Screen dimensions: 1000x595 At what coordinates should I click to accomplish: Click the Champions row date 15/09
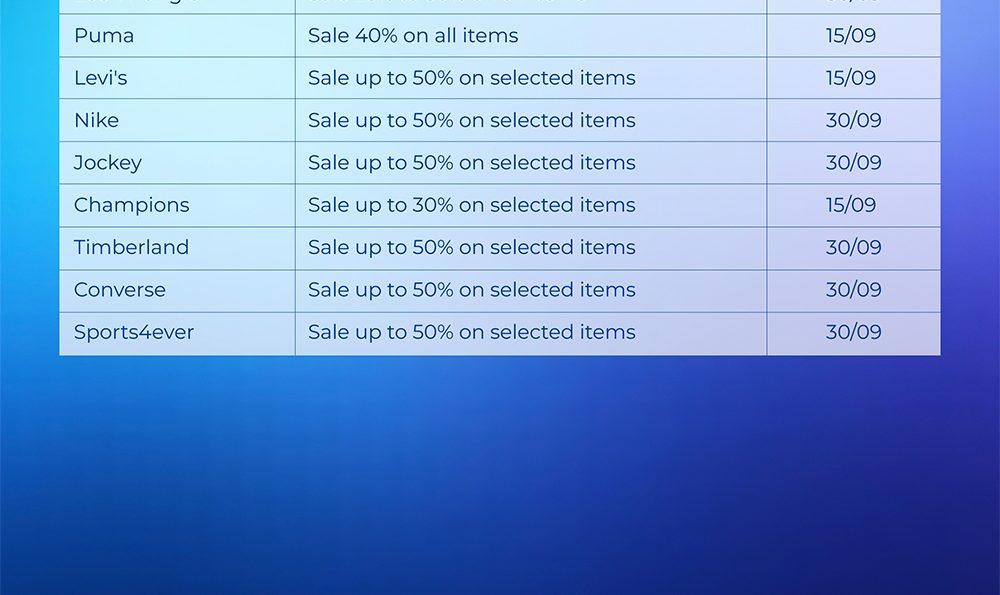(x=851, y=205)
